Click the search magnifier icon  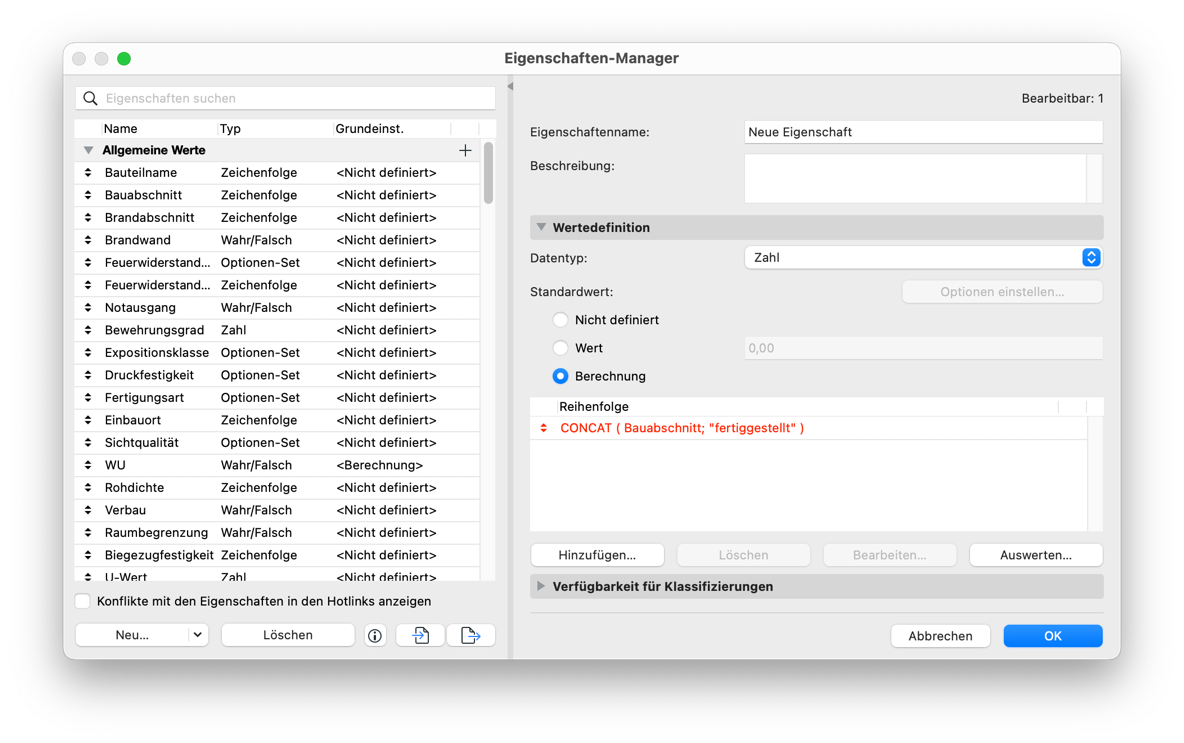pyautogui.click(x=91, y=98)
